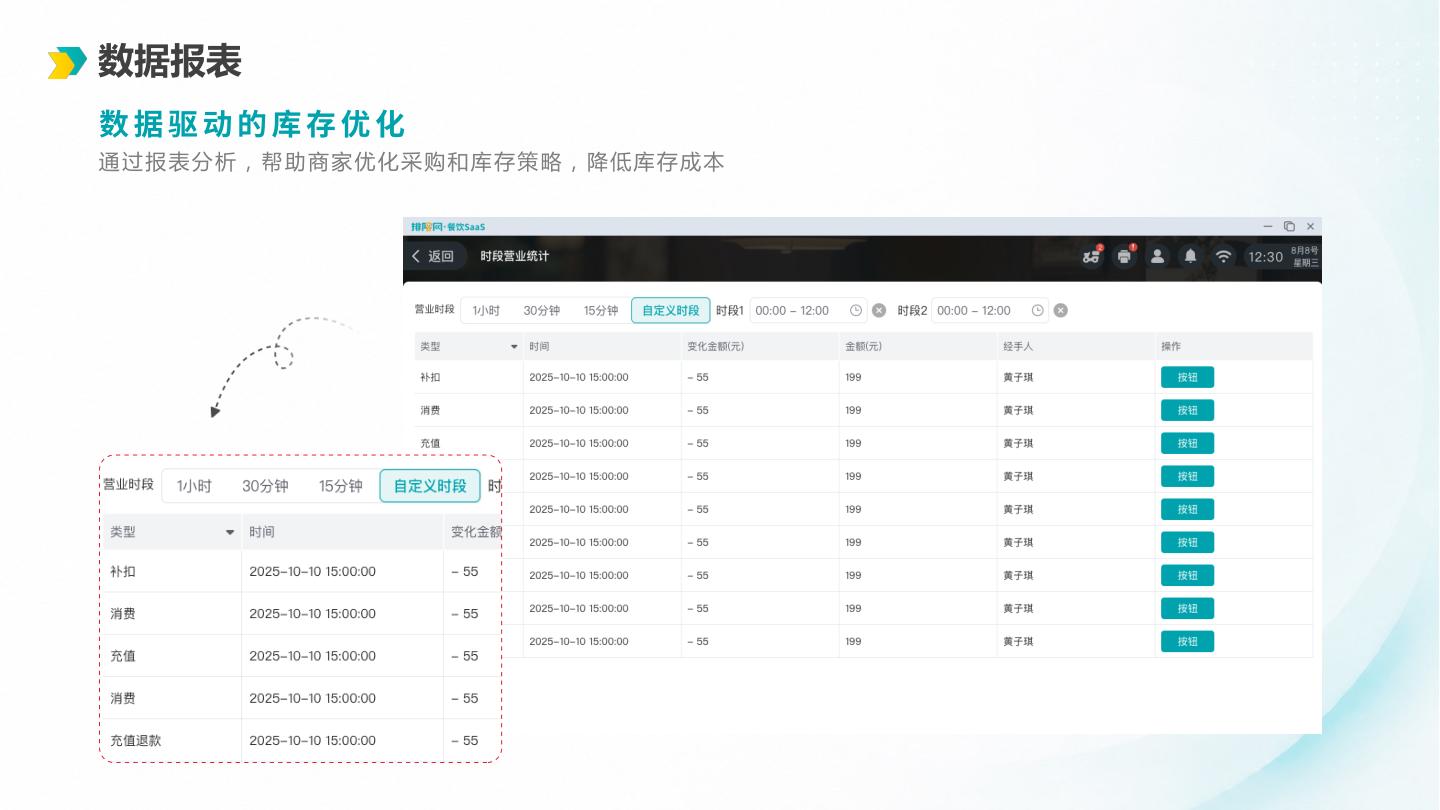Click the 时段营业统计 page title
The width and height of the screenshot is (1440, 810).
click(514, 256)
